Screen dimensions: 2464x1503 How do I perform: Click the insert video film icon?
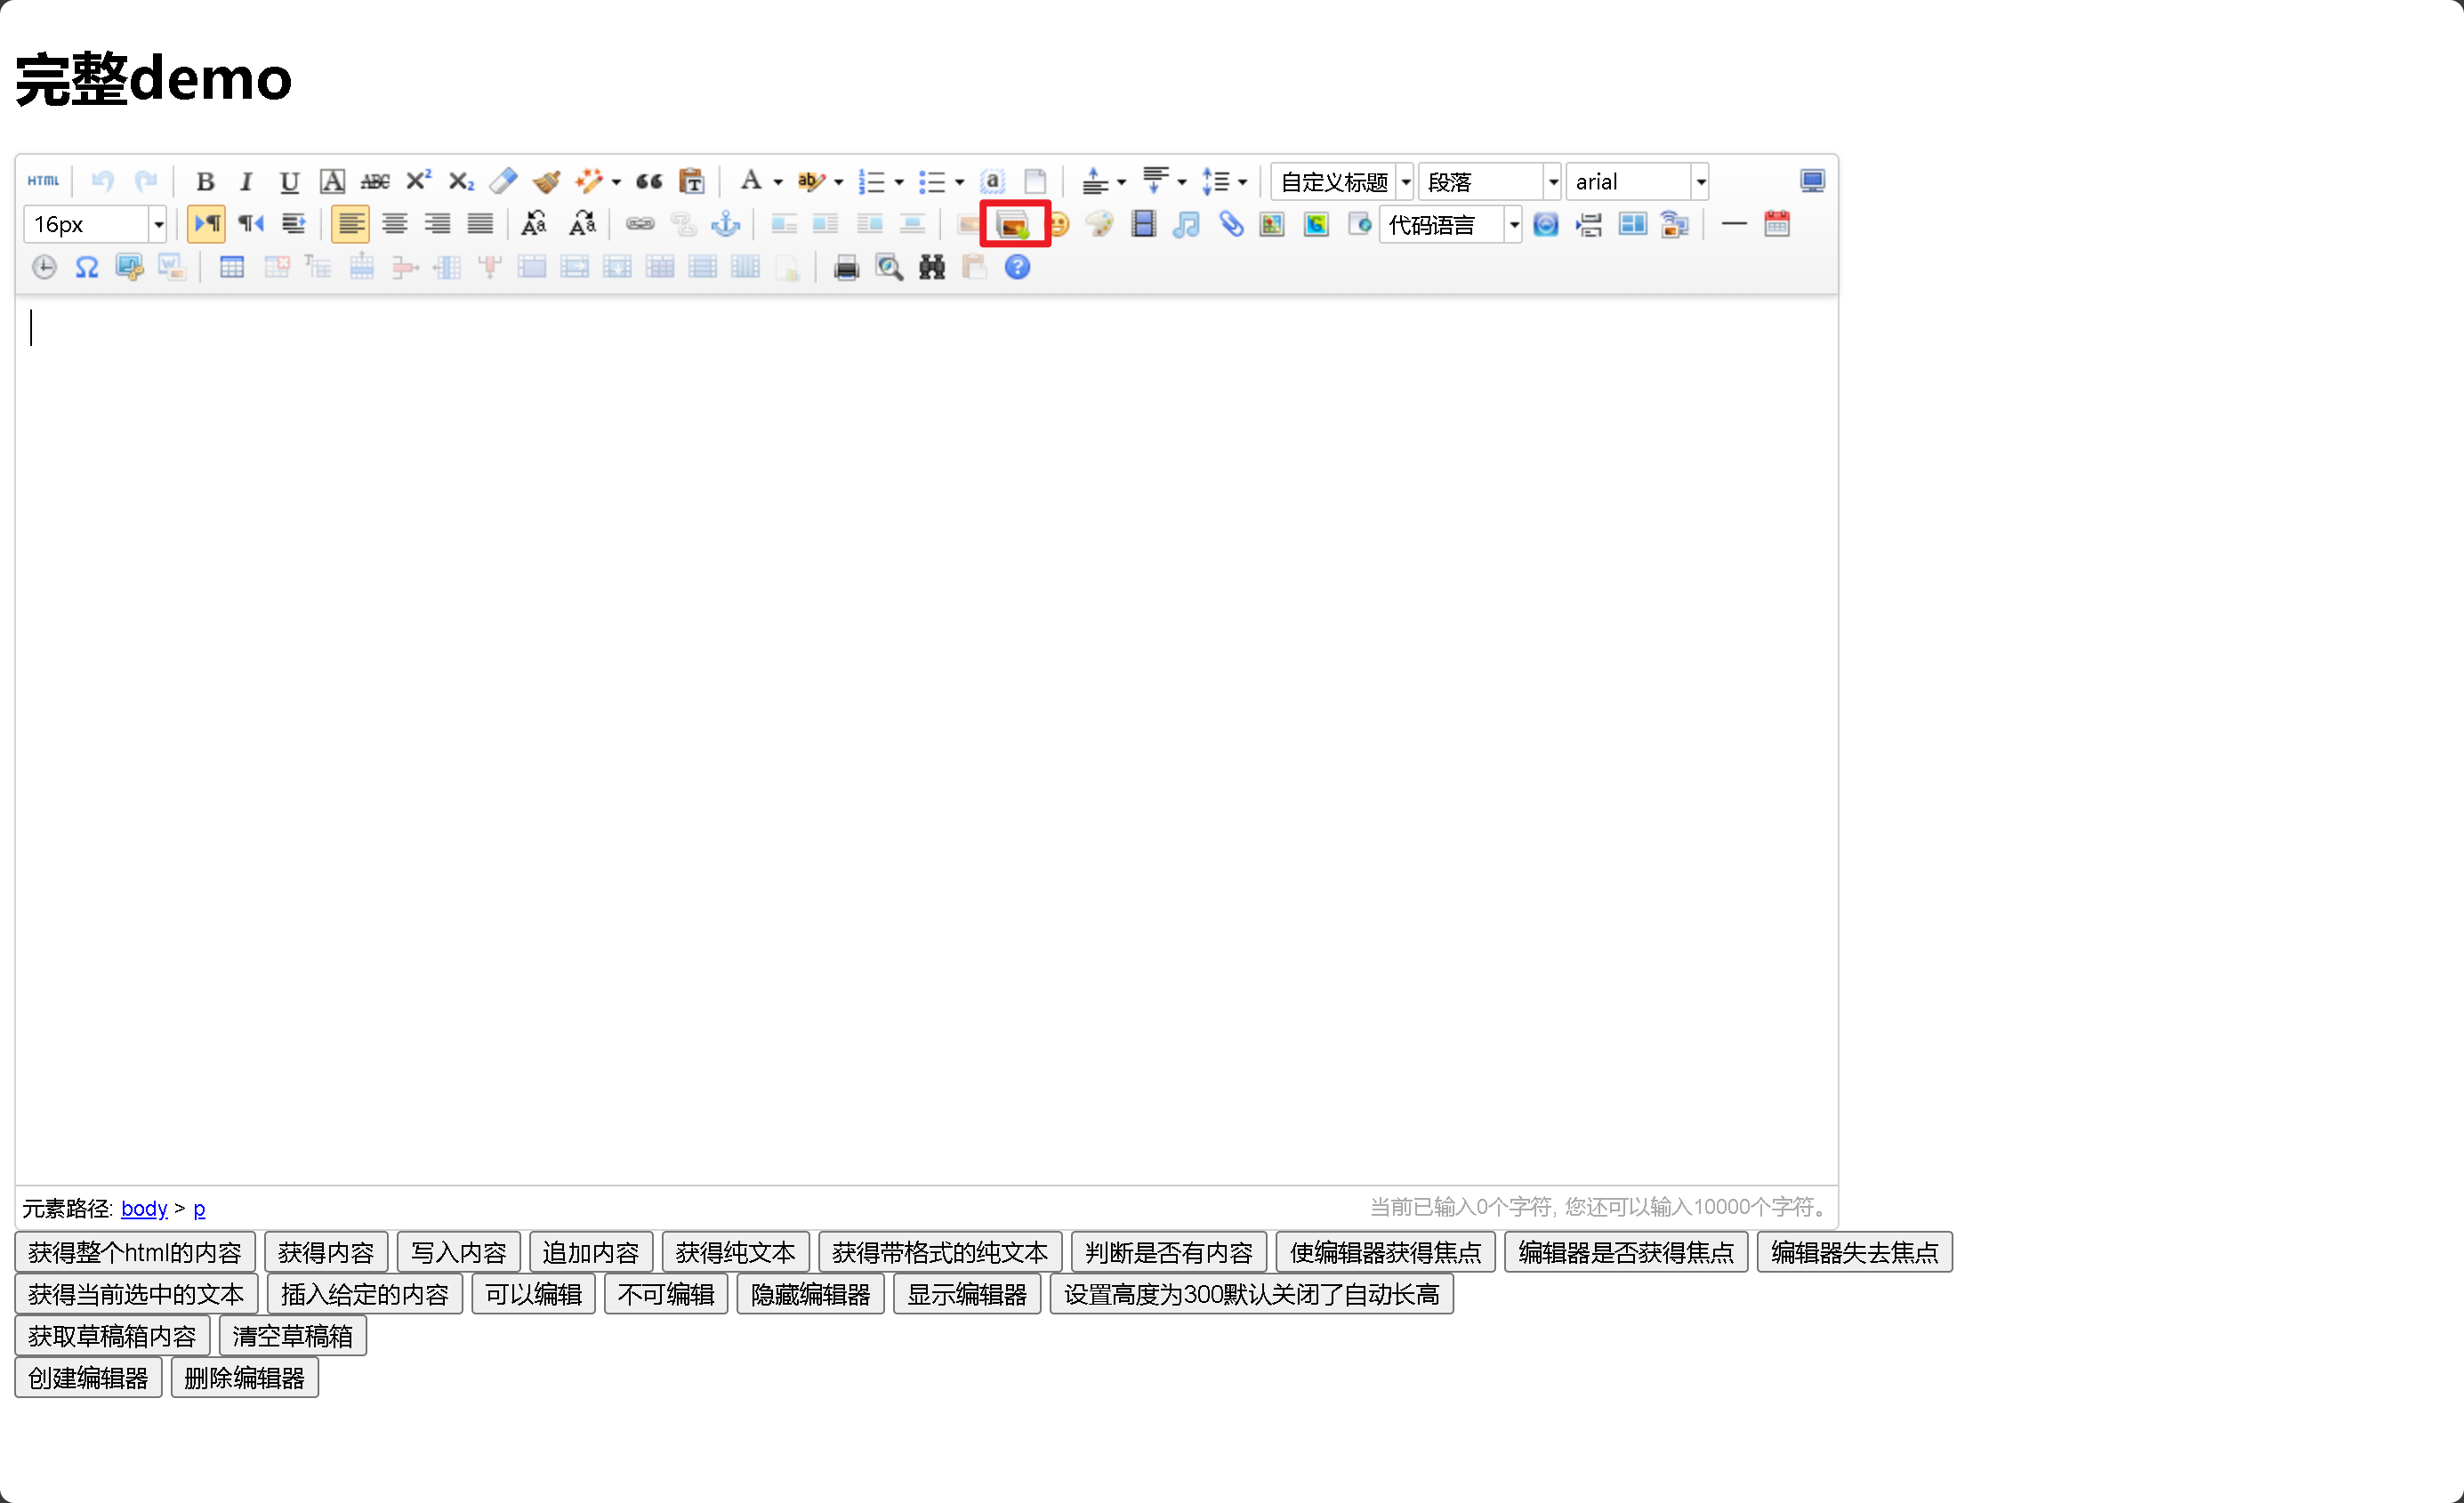pos(1143,224)
